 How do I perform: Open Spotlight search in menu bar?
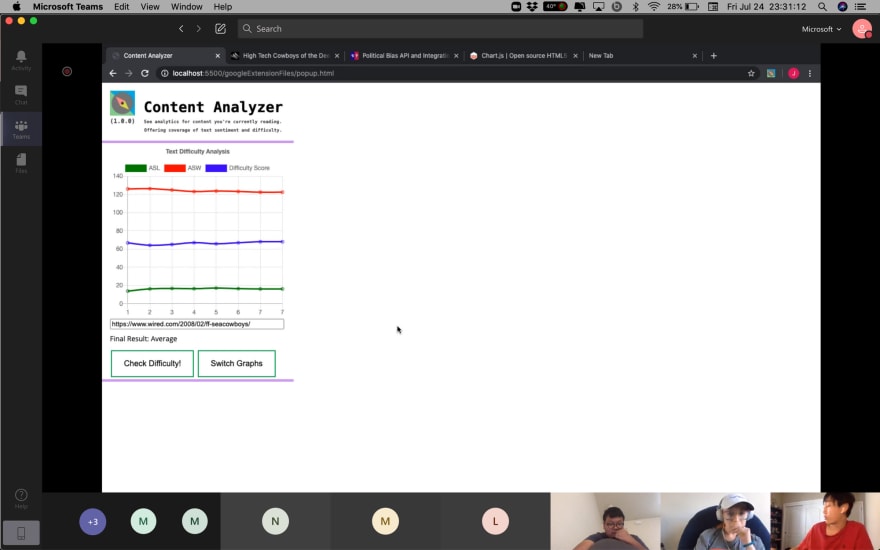822,7
